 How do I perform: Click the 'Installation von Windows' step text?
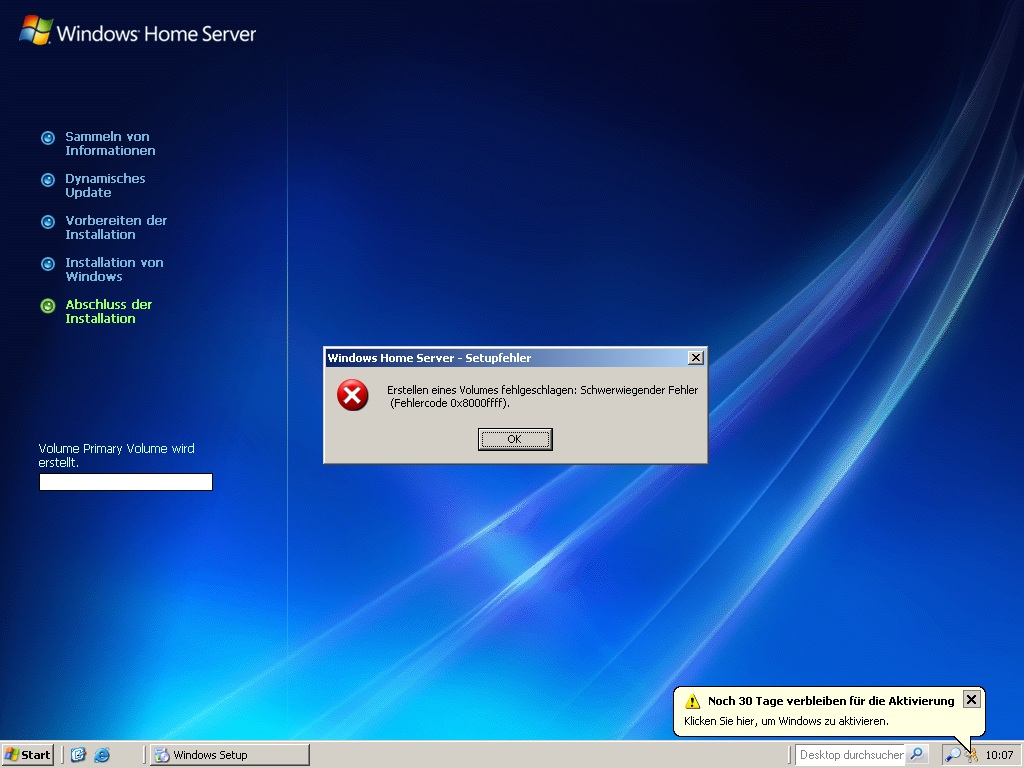click(114, 269)
